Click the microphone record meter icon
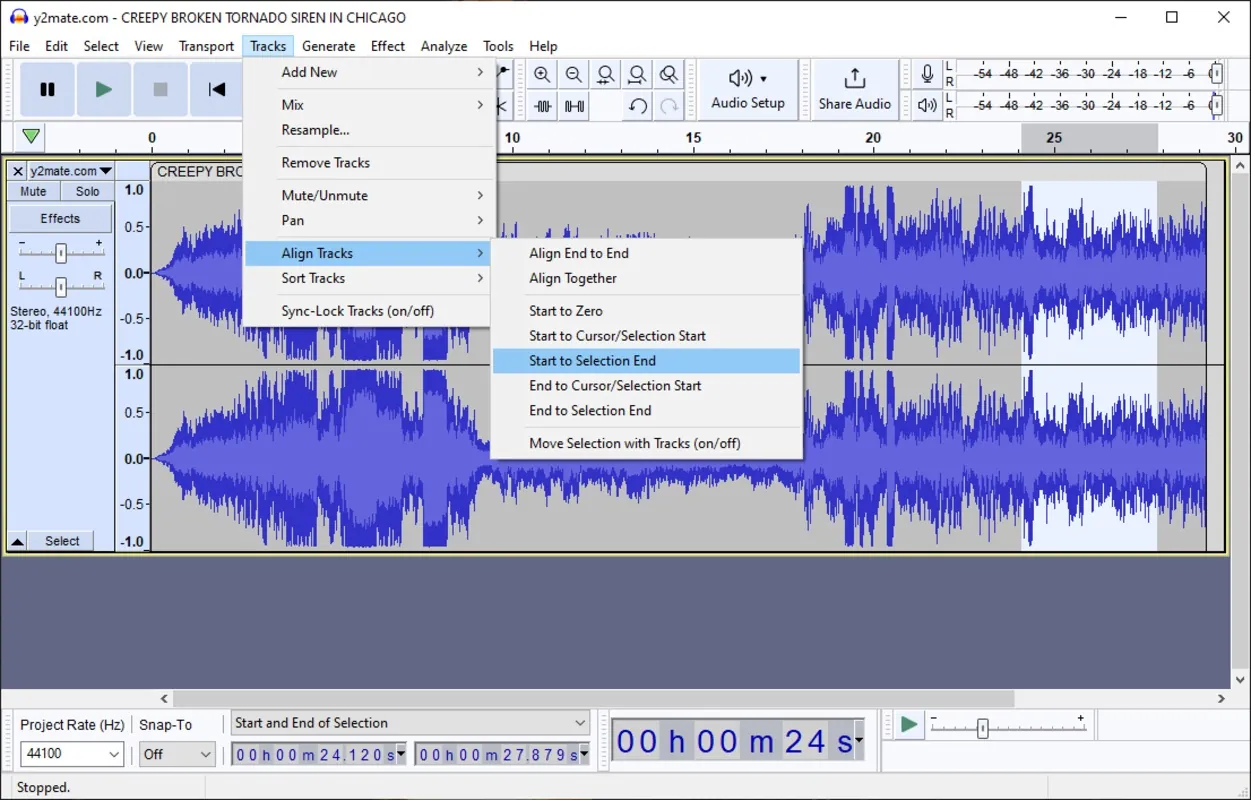 (927, 74)
